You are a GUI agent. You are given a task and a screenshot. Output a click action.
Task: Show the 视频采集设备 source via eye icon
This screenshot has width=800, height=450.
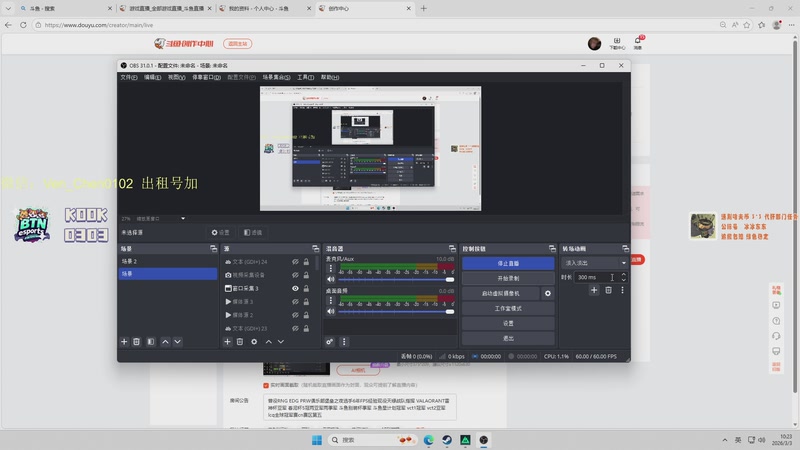[295, 275]
